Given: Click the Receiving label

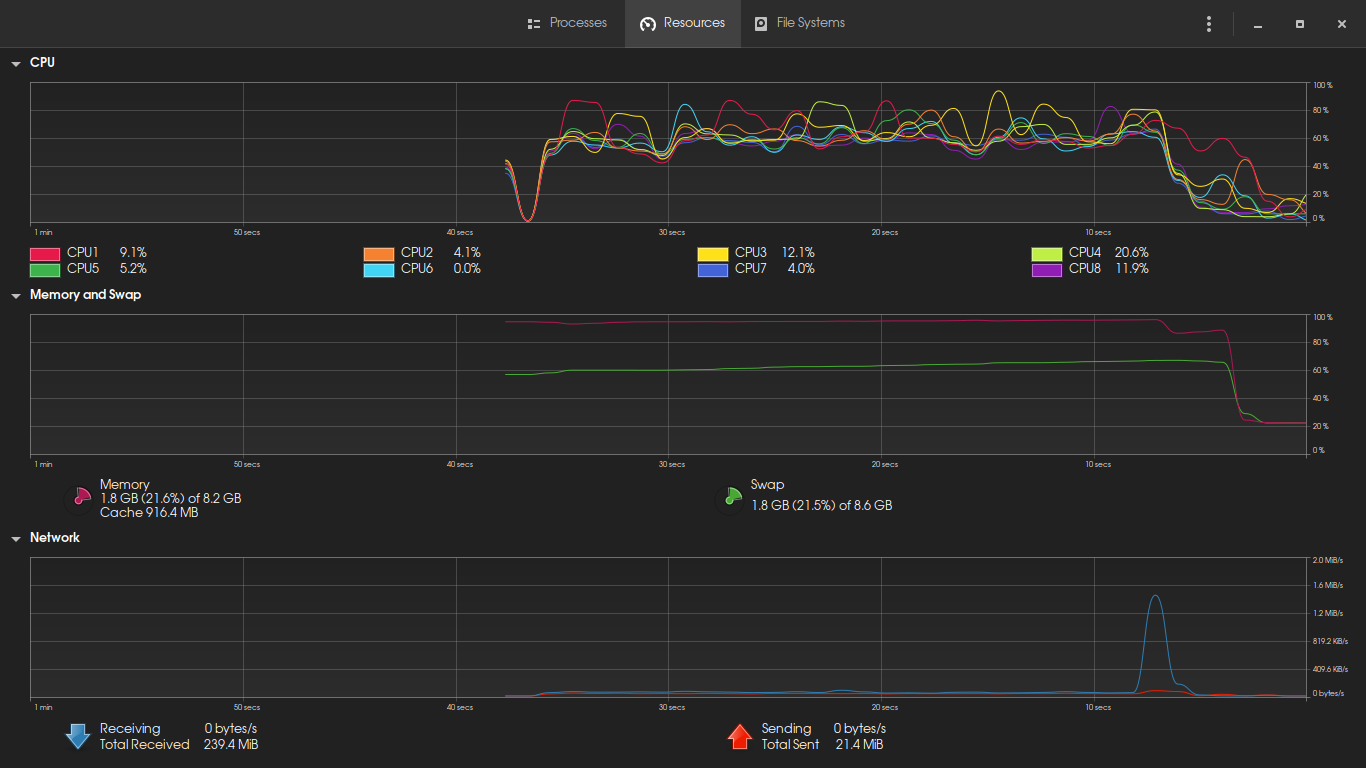Looking at the screenshot, I should (130, 728).
